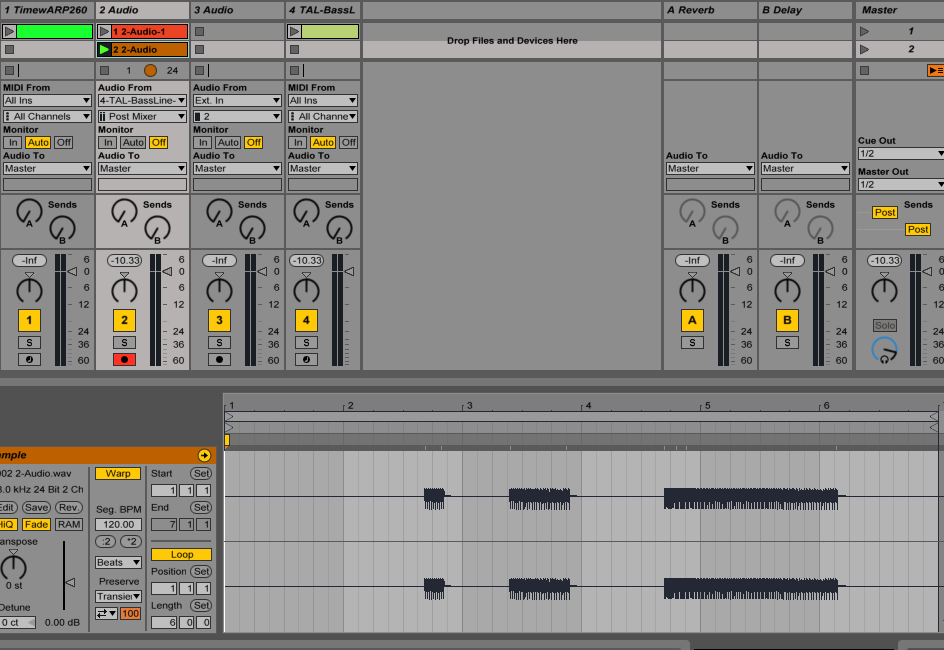Solo track 1 with S button

click(x=30, y=342)
